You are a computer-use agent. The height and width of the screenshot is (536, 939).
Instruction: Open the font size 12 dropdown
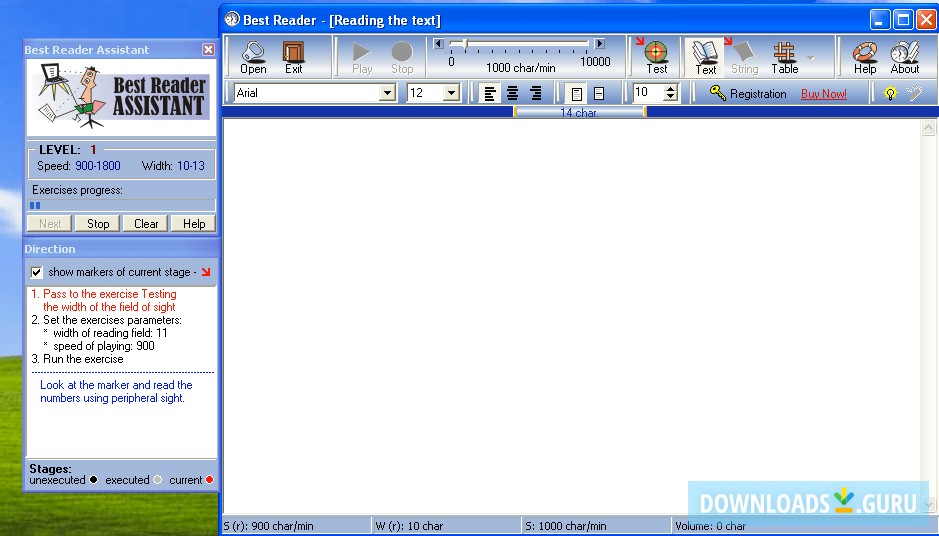[451, 93]
